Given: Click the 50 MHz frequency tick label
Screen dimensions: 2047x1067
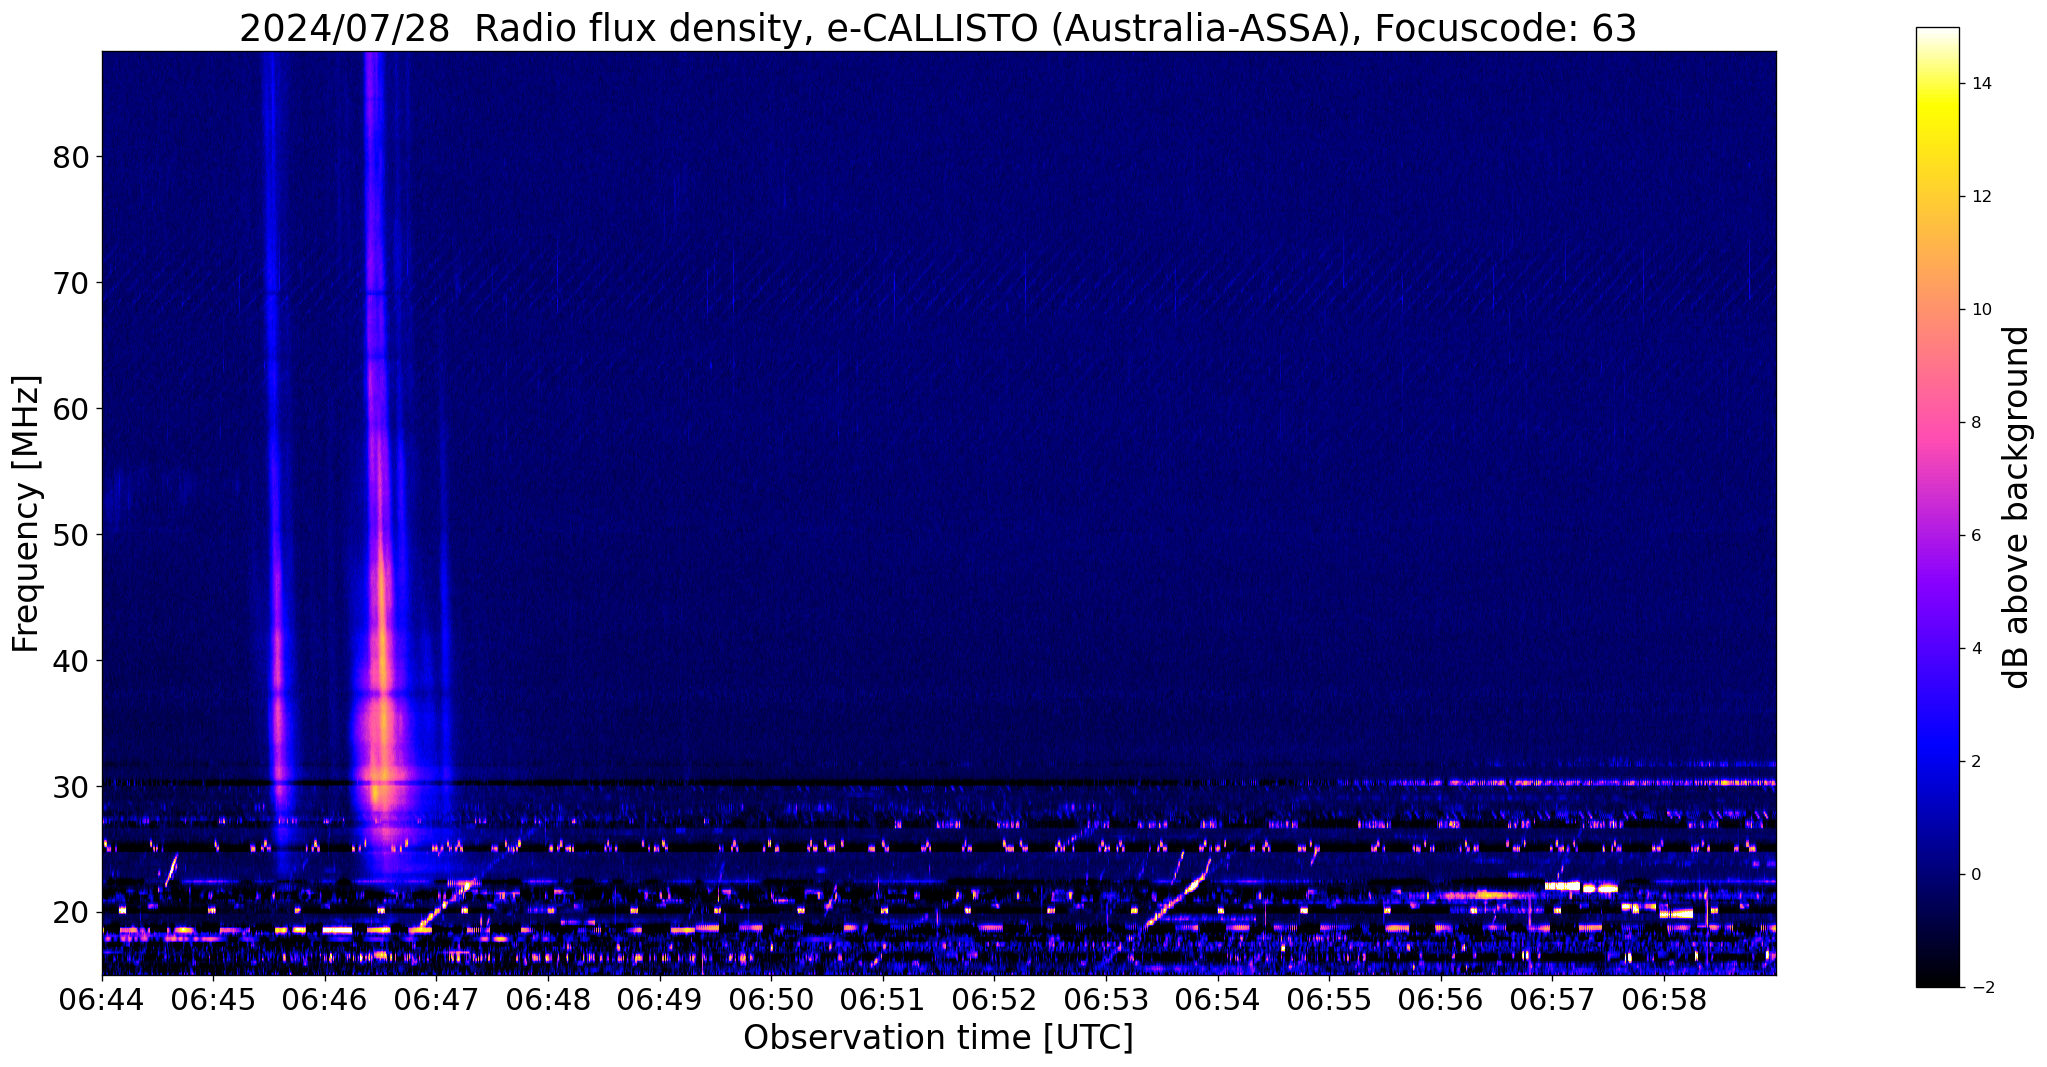Looking at the screenshot, I should pyautogui.click(x=70, y=535).
